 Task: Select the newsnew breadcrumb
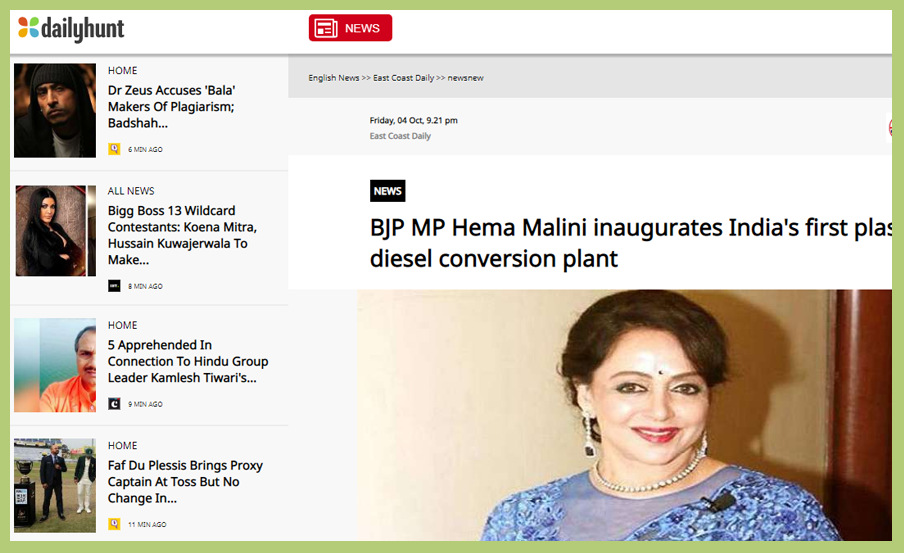(x=465, y=78)
